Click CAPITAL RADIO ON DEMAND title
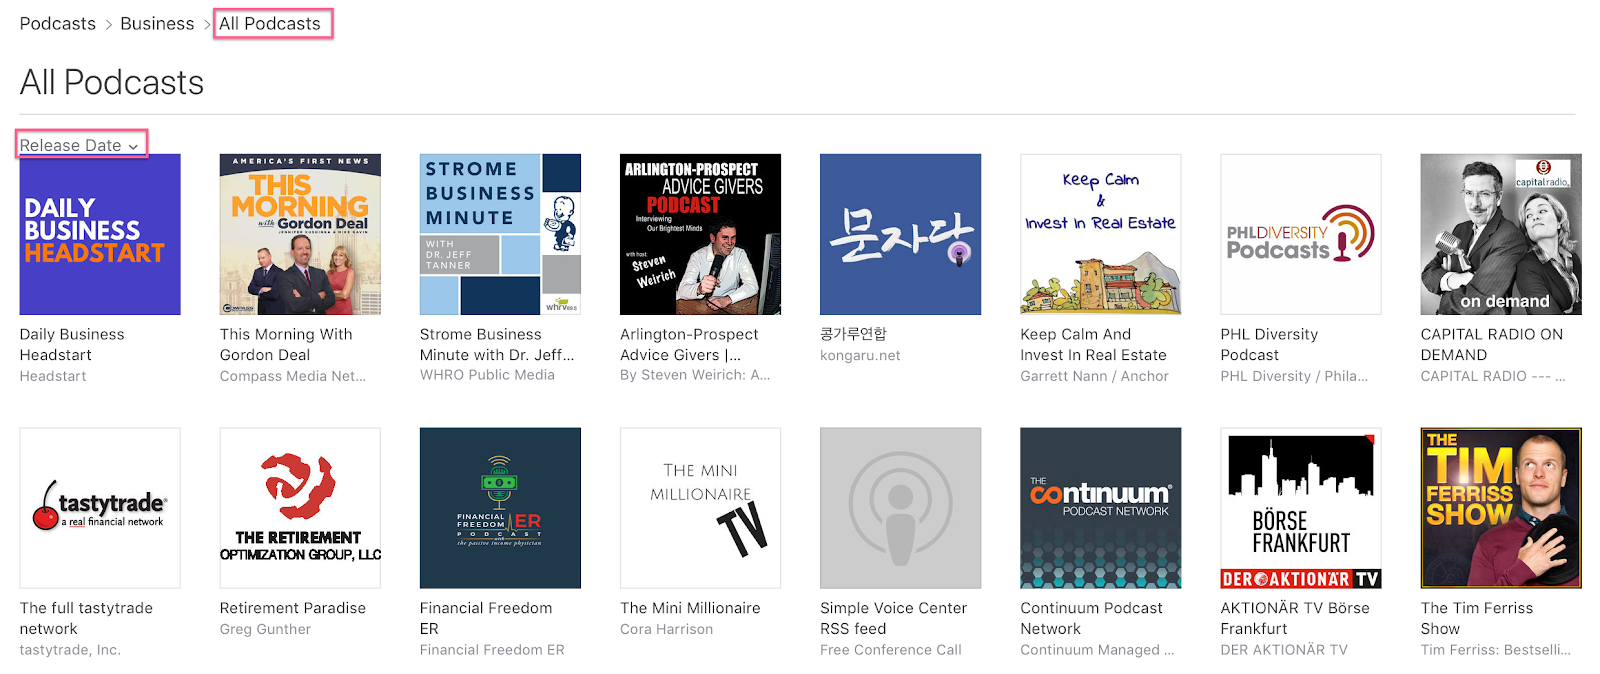Image resolution: width=1600 pixels, height=674 pixels. coord(1491,345)
